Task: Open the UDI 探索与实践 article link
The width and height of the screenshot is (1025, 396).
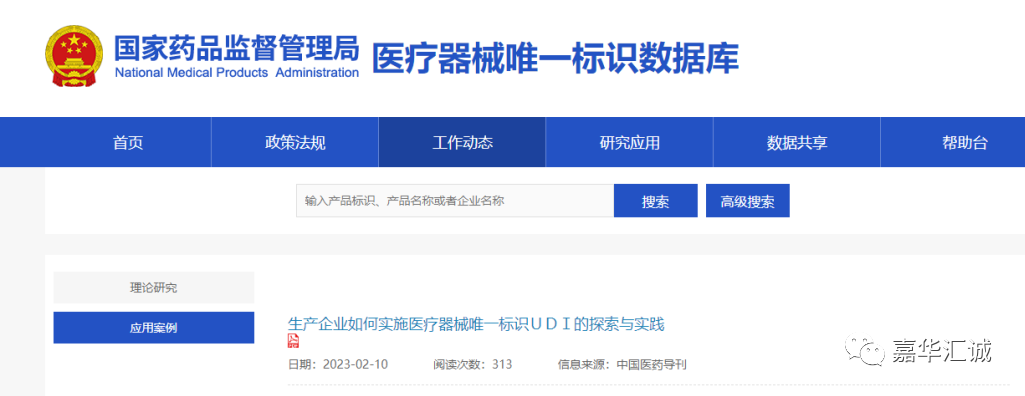Action: coord(476,323)
